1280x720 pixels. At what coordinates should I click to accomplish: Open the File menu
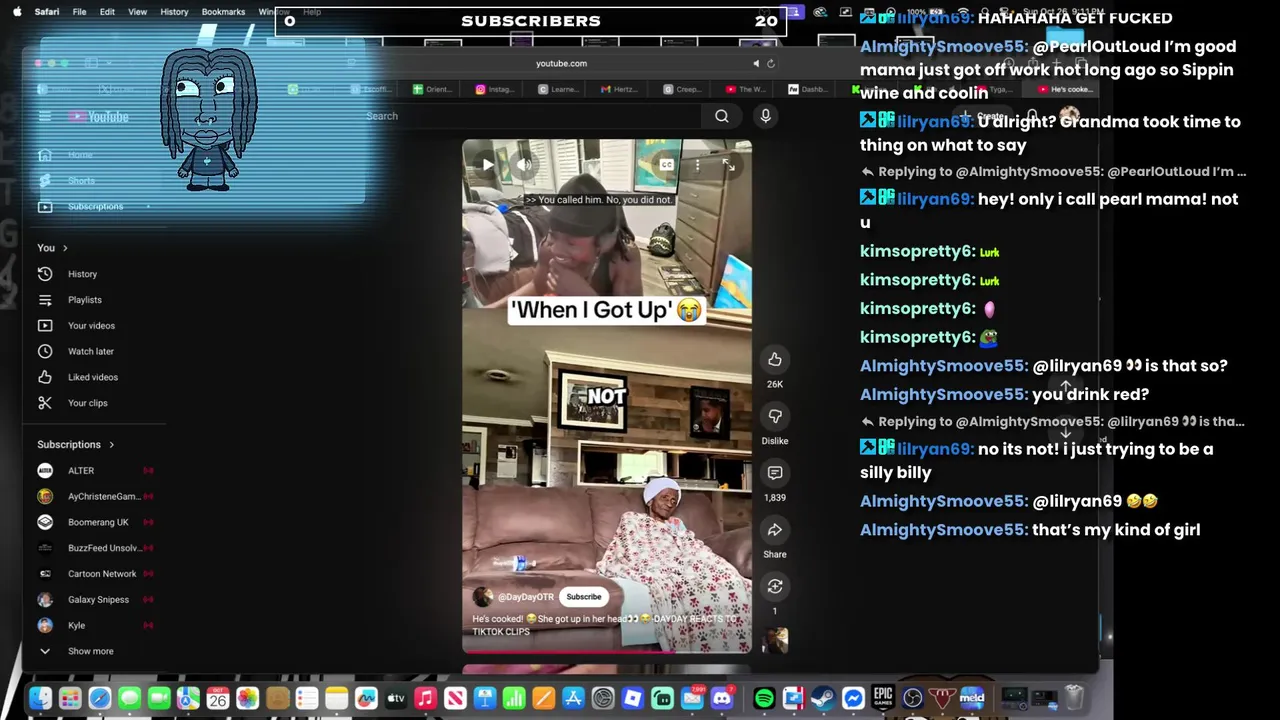click(79, 12)
